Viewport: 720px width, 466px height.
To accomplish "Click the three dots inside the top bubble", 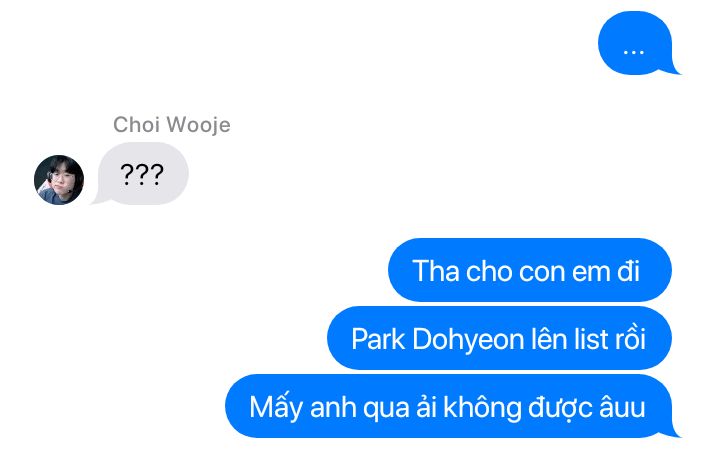I will 634,53.
